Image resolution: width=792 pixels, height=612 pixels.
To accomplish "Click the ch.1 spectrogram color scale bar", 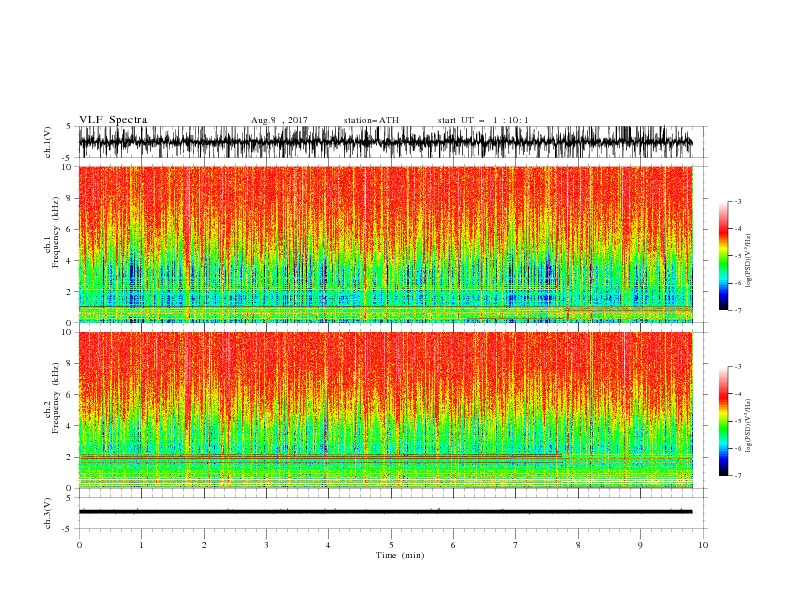I will [x=723, y=256].
